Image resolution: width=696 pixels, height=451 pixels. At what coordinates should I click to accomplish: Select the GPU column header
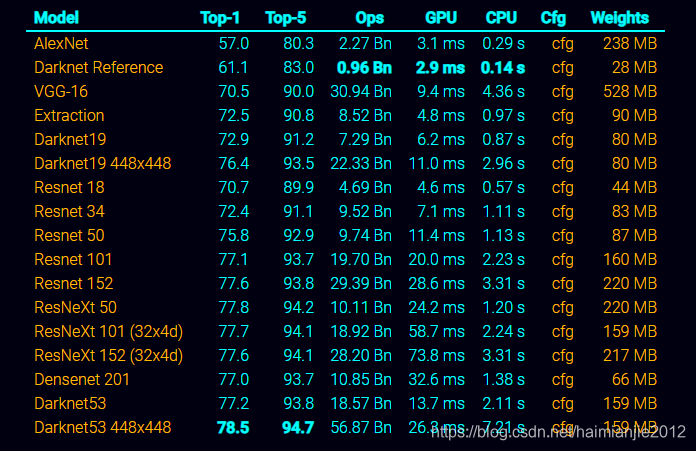pos(440,18)
